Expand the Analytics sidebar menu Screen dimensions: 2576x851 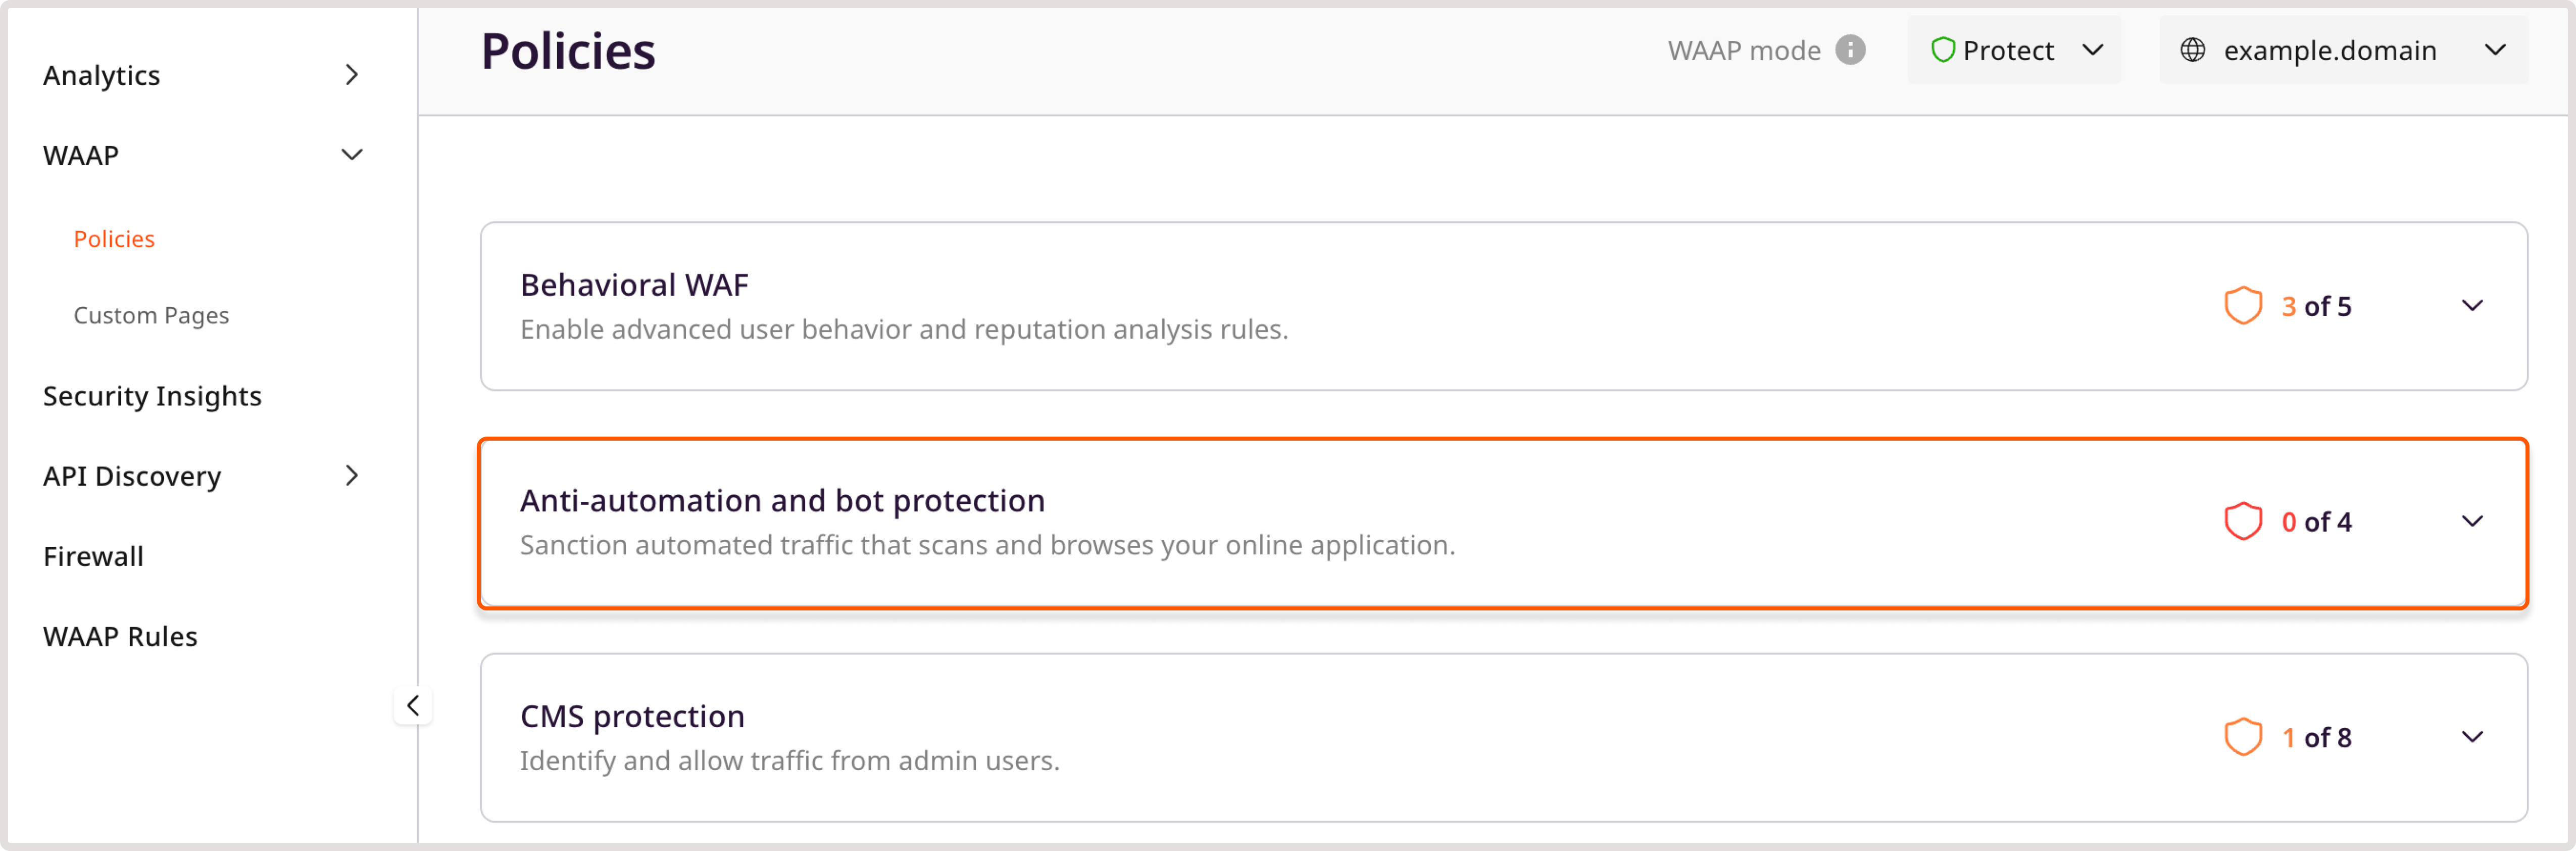tap(351, 75)
